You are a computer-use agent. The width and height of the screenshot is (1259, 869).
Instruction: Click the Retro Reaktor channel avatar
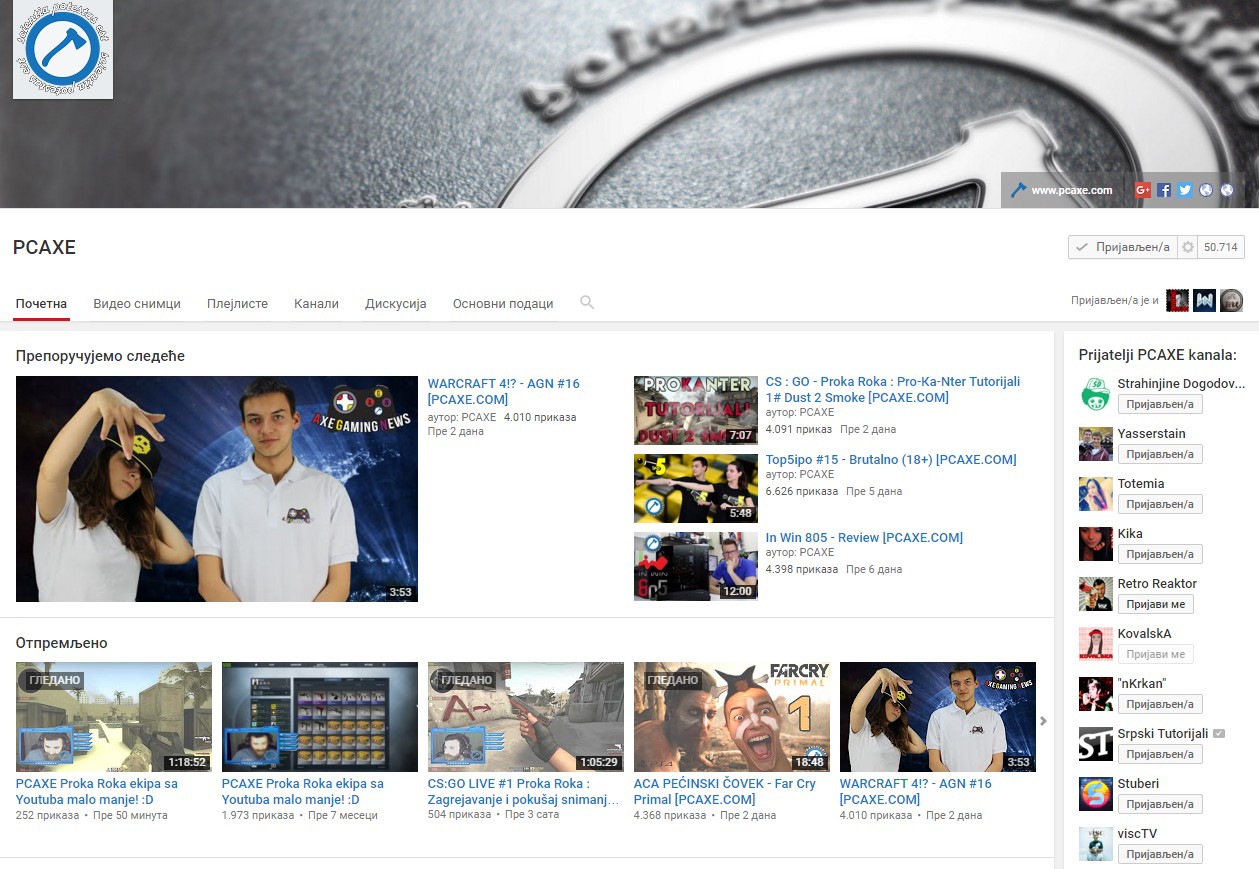pyautogui.click(x=1096, y=594)
